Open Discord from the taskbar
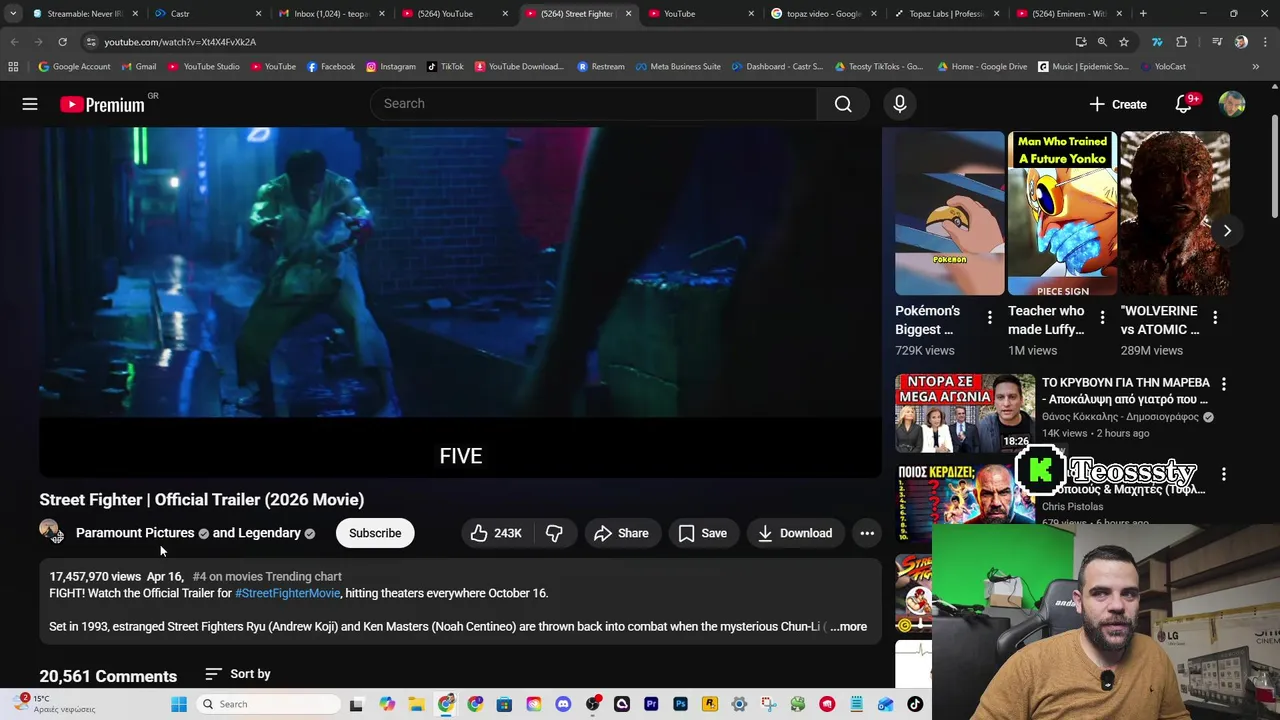 [563, 704]
